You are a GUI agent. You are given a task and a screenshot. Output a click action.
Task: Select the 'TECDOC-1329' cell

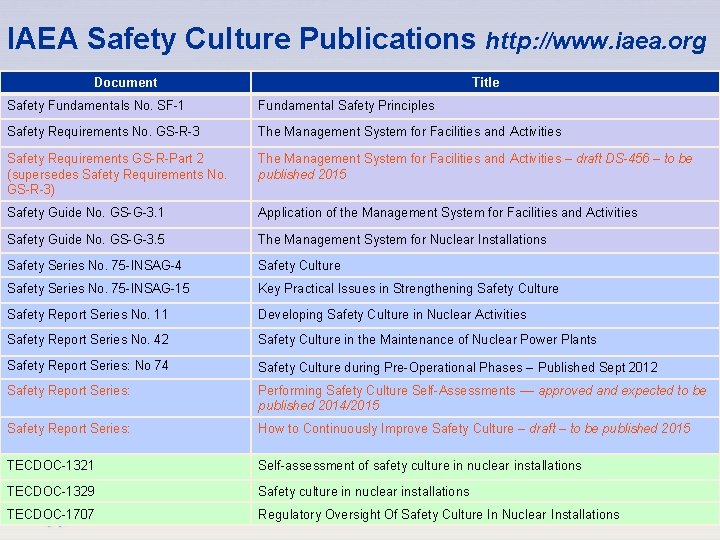[x=125, y=491]
